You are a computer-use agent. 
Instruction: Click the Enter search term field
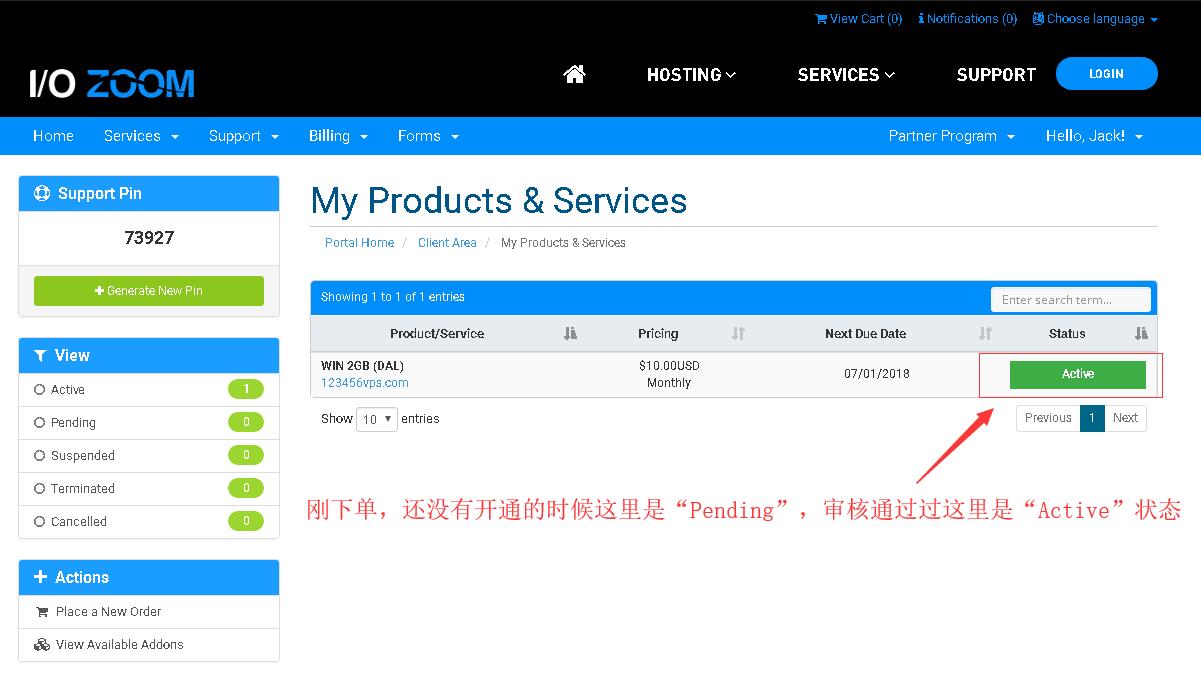(1070, 299)
